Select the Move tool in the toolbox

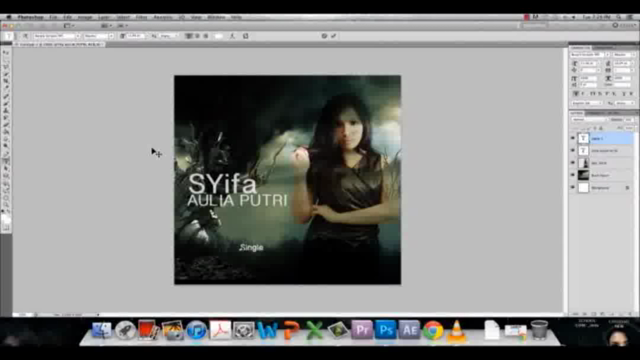tap(6, 53)
